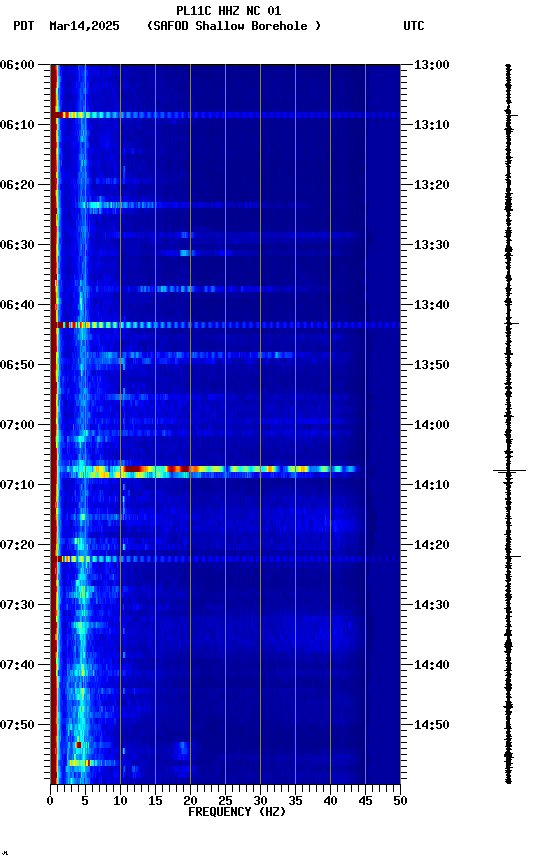Screen dimensions: 552x864
Task: Click the 10 Hz frequency tick label
Action: (120, 801)
